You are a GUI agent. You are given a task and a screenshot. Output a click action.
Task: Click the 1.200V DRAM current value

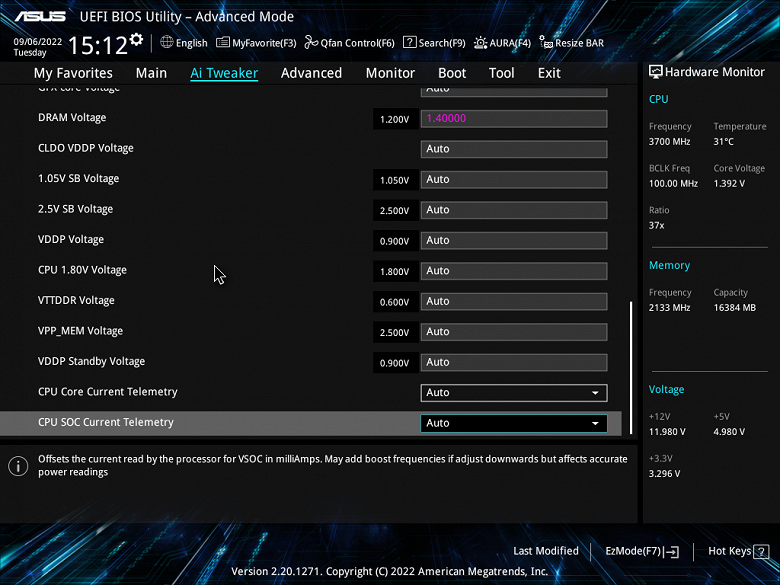pos(394,119)
